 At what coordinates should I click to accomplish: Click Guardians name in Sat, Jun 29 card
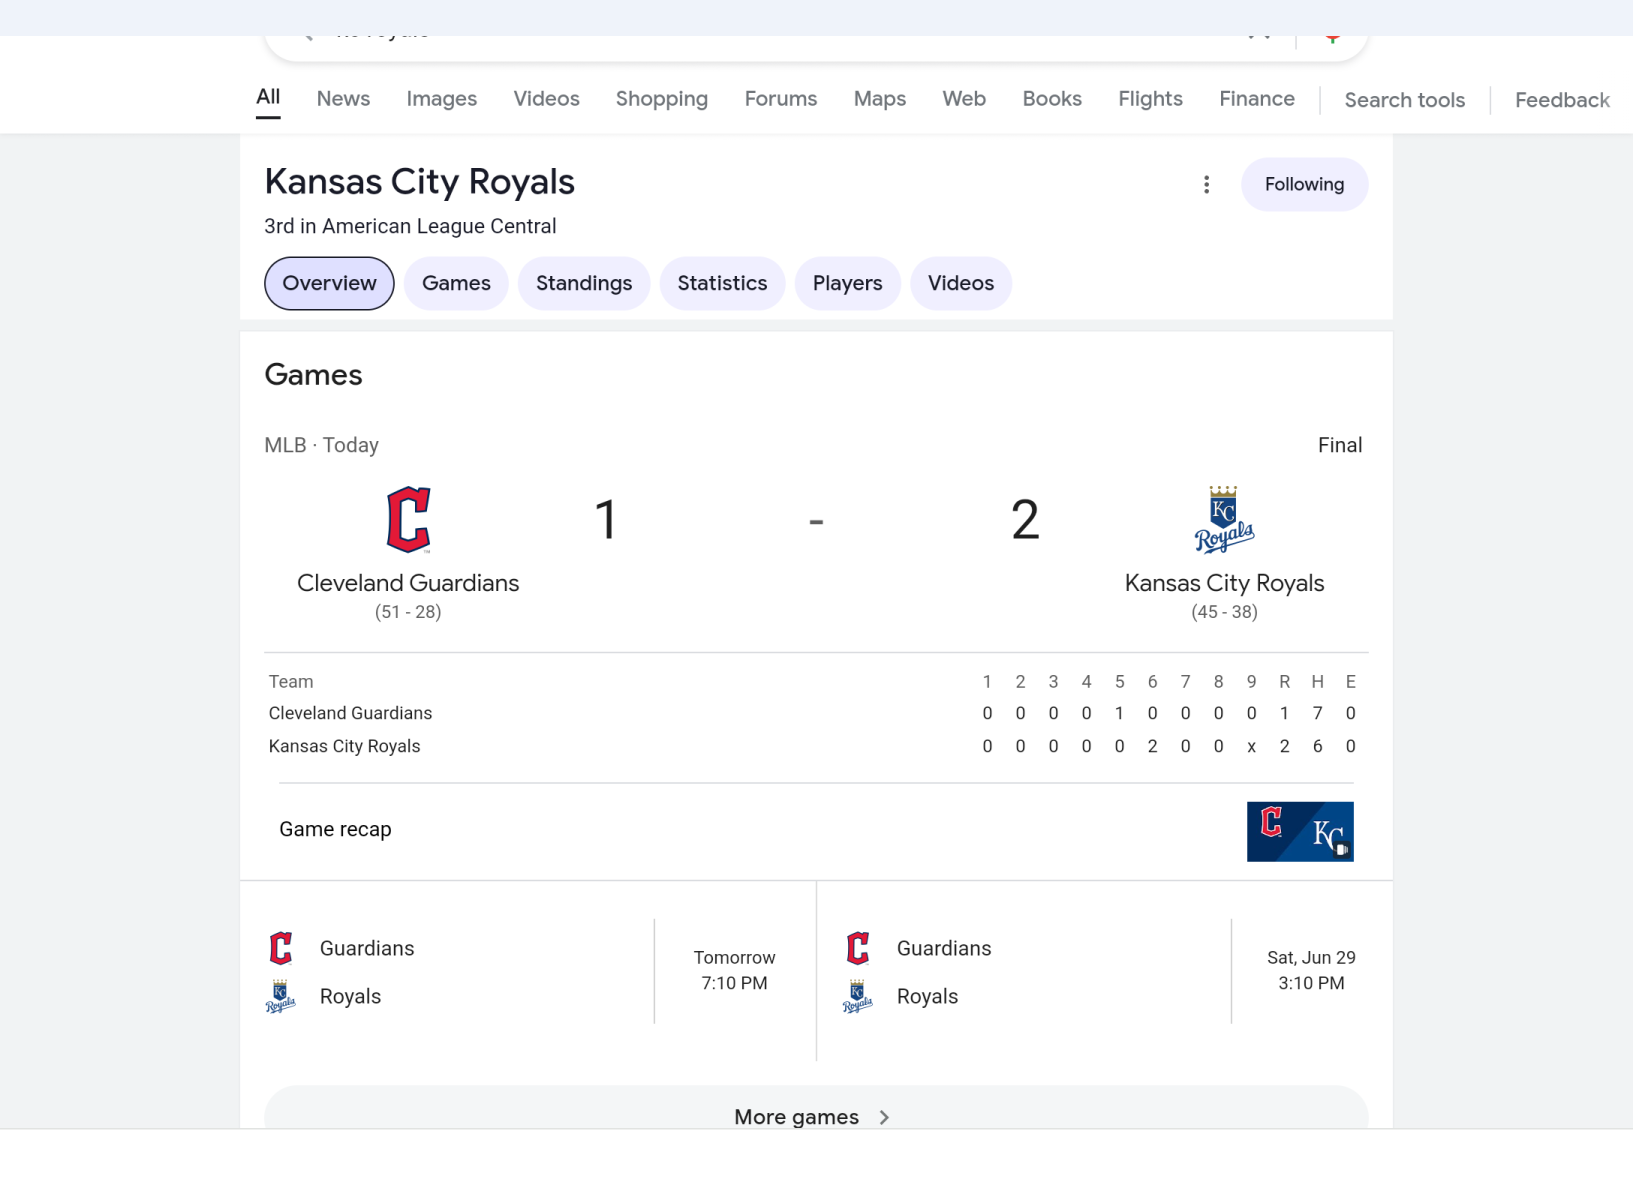coord(944,948)
